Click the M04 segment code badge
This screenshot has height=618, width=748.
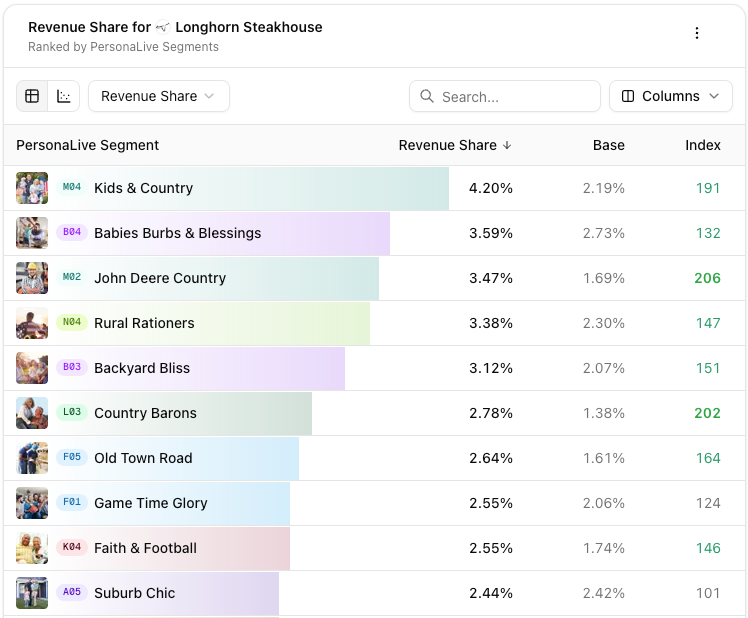tap(72, 187)
